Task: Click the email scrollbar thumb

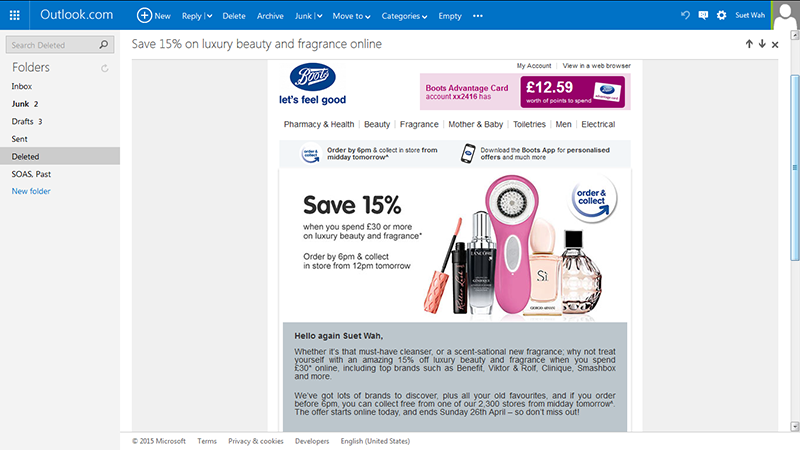Action: pyautogui.click(x=794, y=167)
